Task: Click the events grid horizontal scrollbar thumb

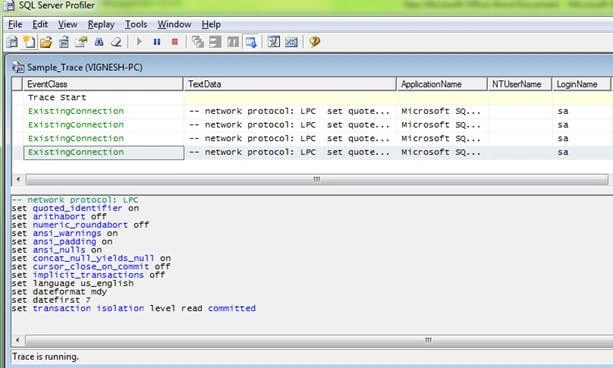Action: pos(317,180)
